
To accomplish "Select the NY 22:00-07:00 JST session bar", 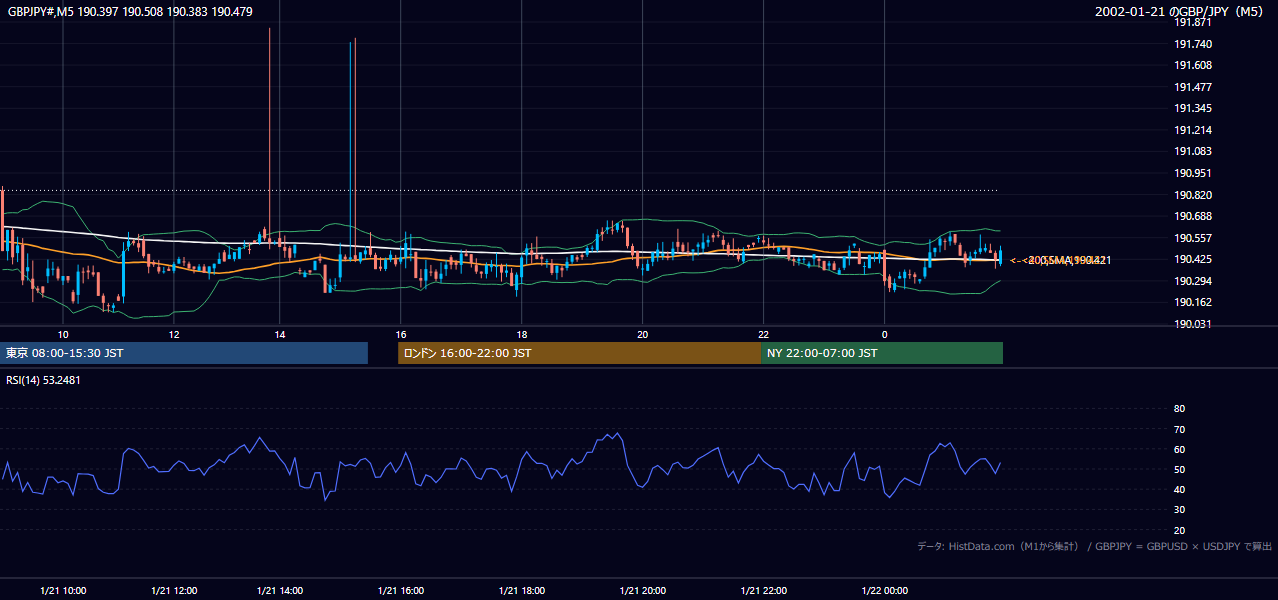I will pos(882,353).
